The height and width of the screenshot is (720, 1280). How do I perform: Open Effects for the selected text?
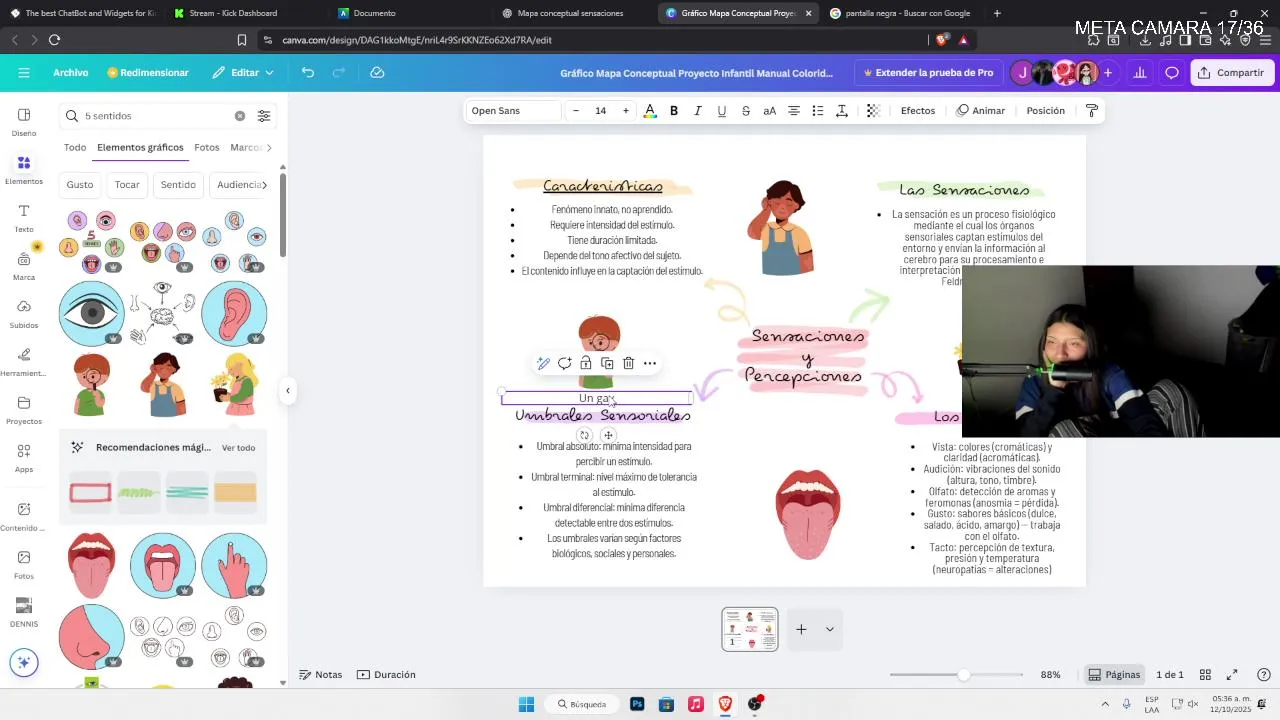[918, 111]
